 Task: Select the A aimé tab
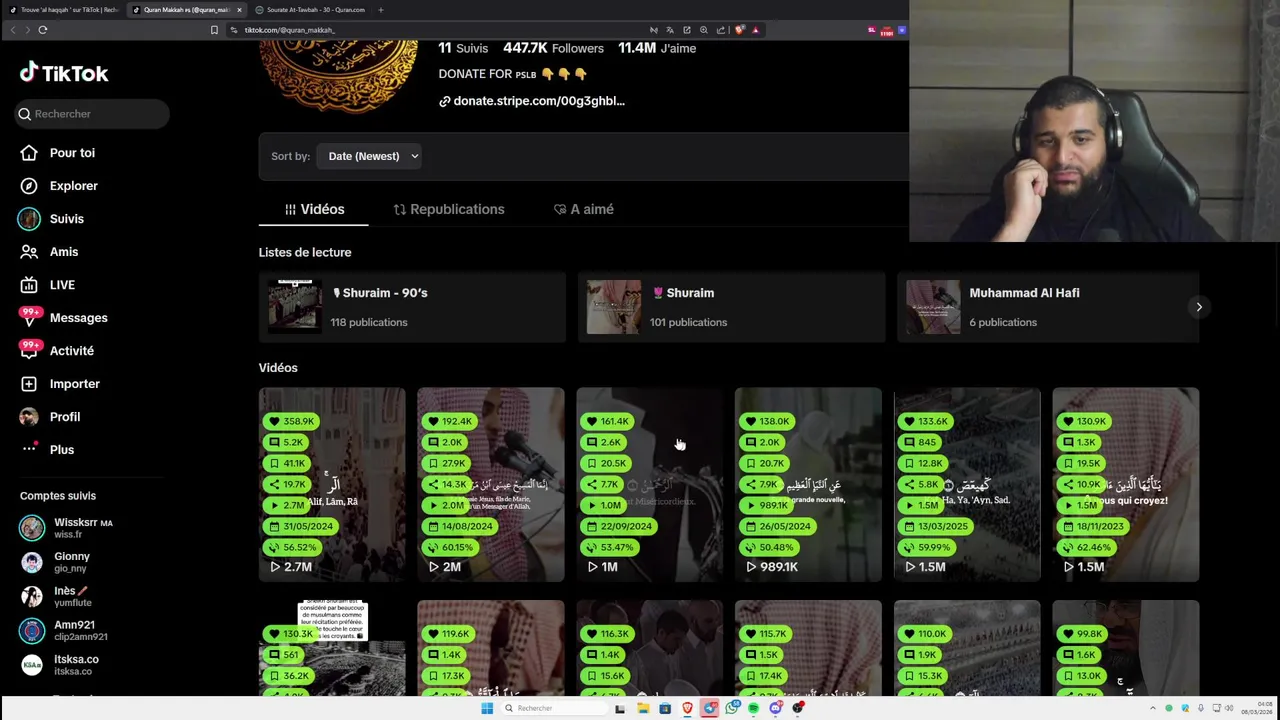(x=584, y=209)
